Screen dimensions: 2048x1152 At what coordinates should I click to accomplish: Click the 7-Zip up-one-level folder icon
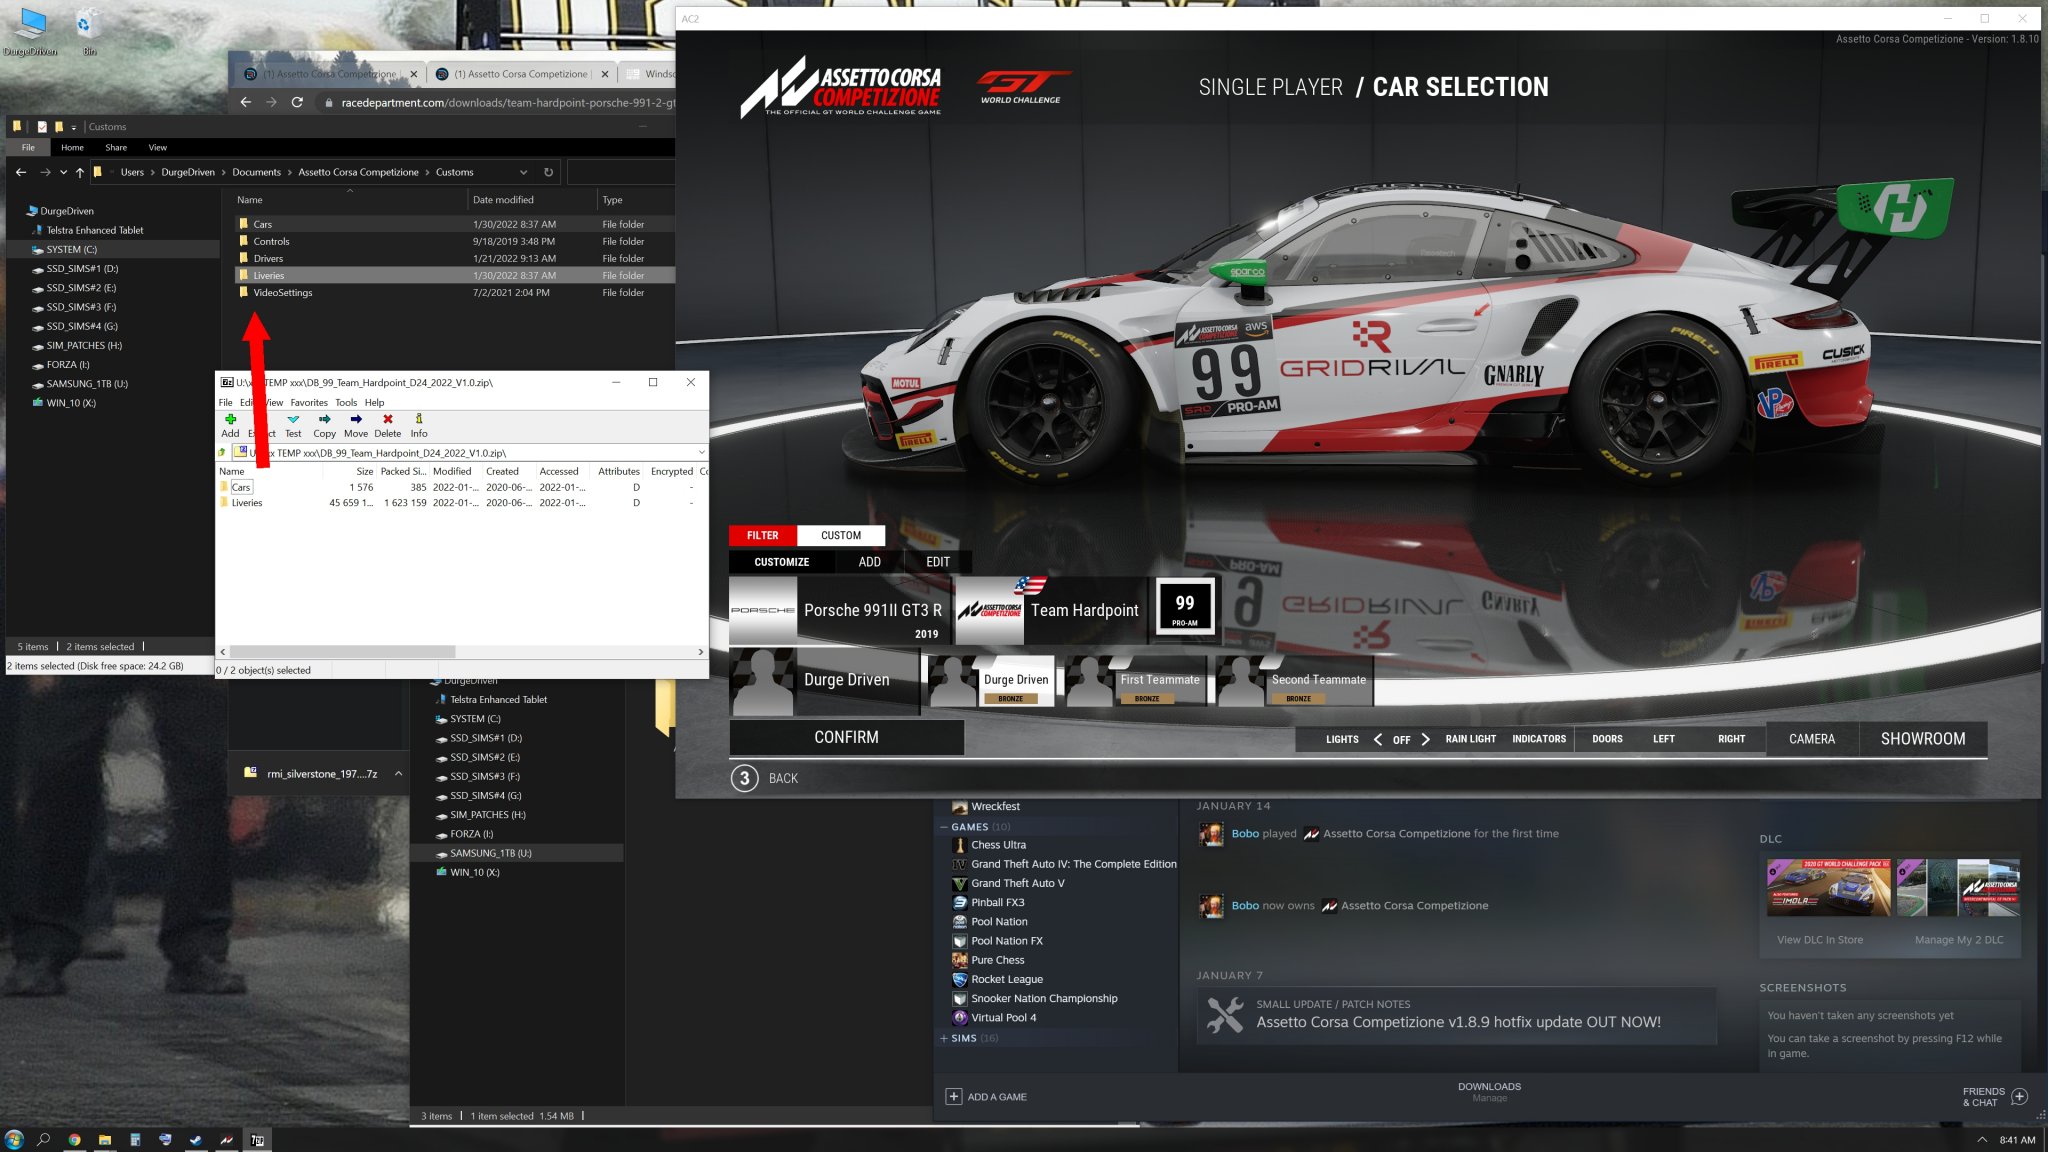click(222, 453)
